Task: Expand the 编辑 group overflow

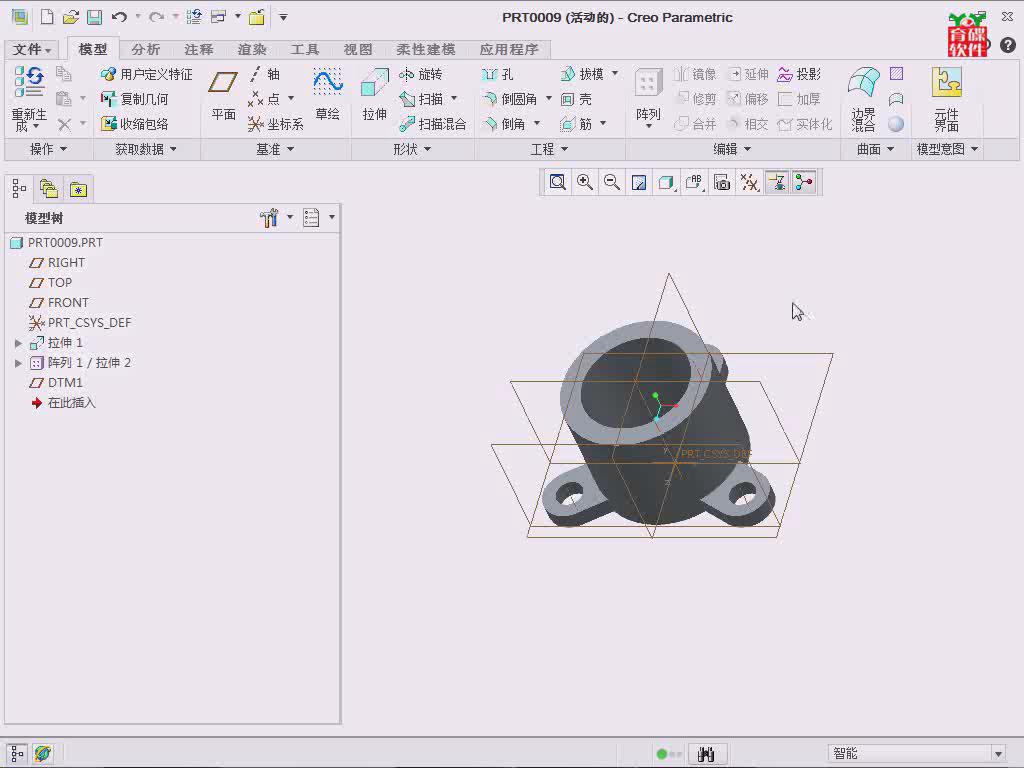Action: point(732,150)
